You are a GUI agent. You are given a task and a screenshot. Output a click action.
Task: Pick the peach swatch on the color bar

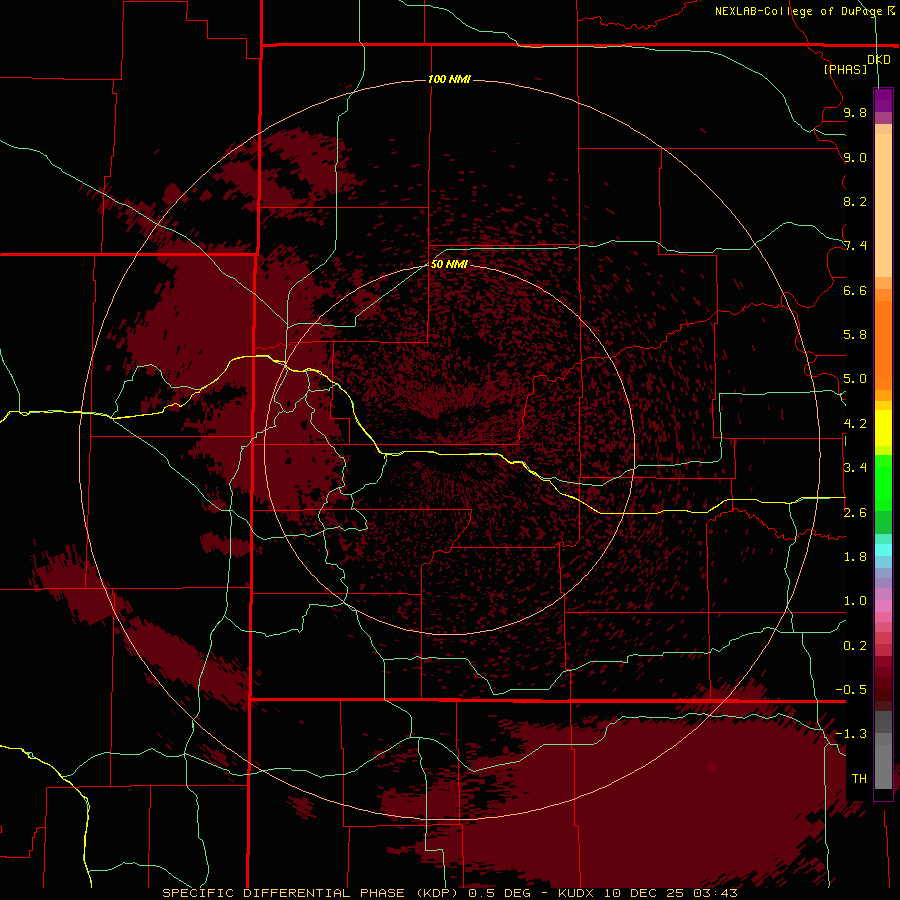[883, 207]
